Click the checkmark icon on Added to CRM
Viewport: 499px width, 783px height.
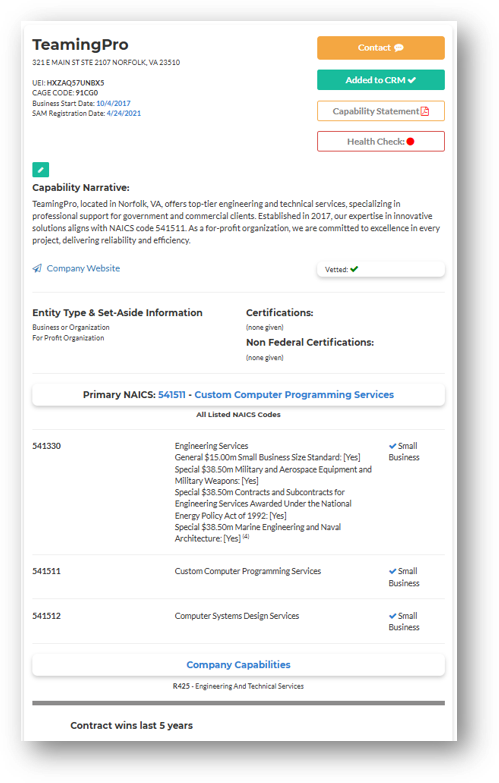(412, 80)
